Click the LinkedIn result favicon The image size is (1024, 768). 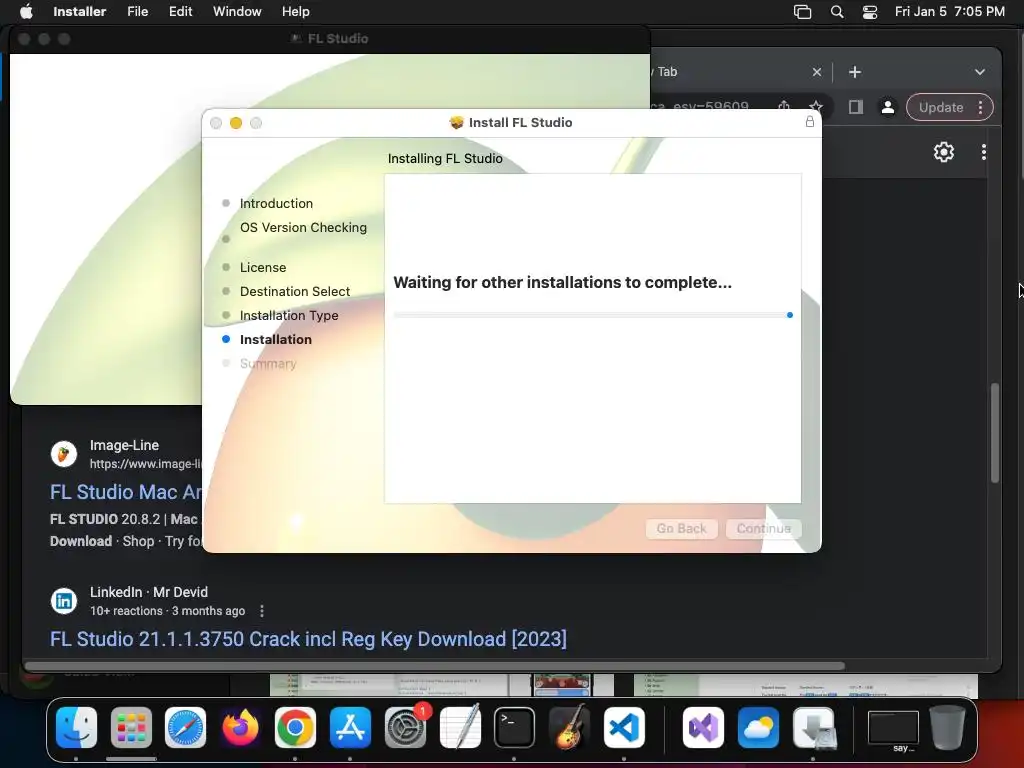(64, 600)
